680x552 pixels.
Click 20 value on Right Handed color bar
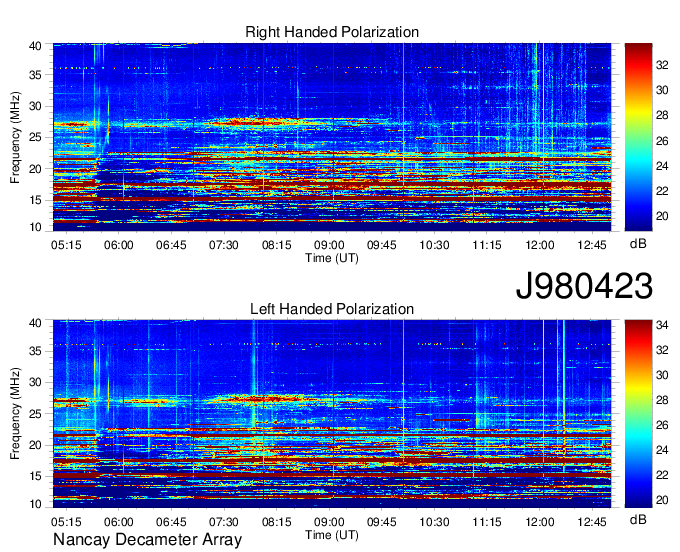point(662,216)
